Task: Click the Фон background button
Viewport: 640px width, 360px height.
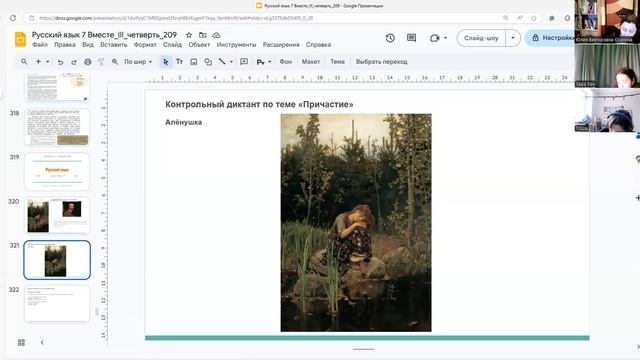Action: click(286, 62)
